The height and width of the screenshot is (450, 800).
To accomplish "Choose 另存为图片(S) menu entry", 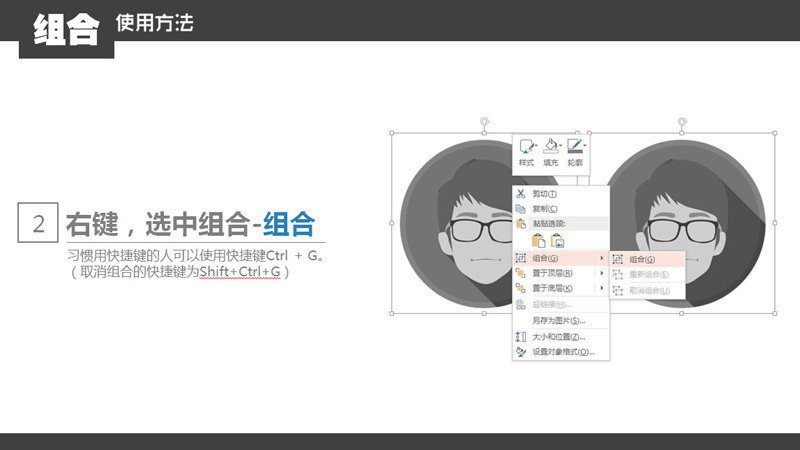I will click(x=559, y=321).
